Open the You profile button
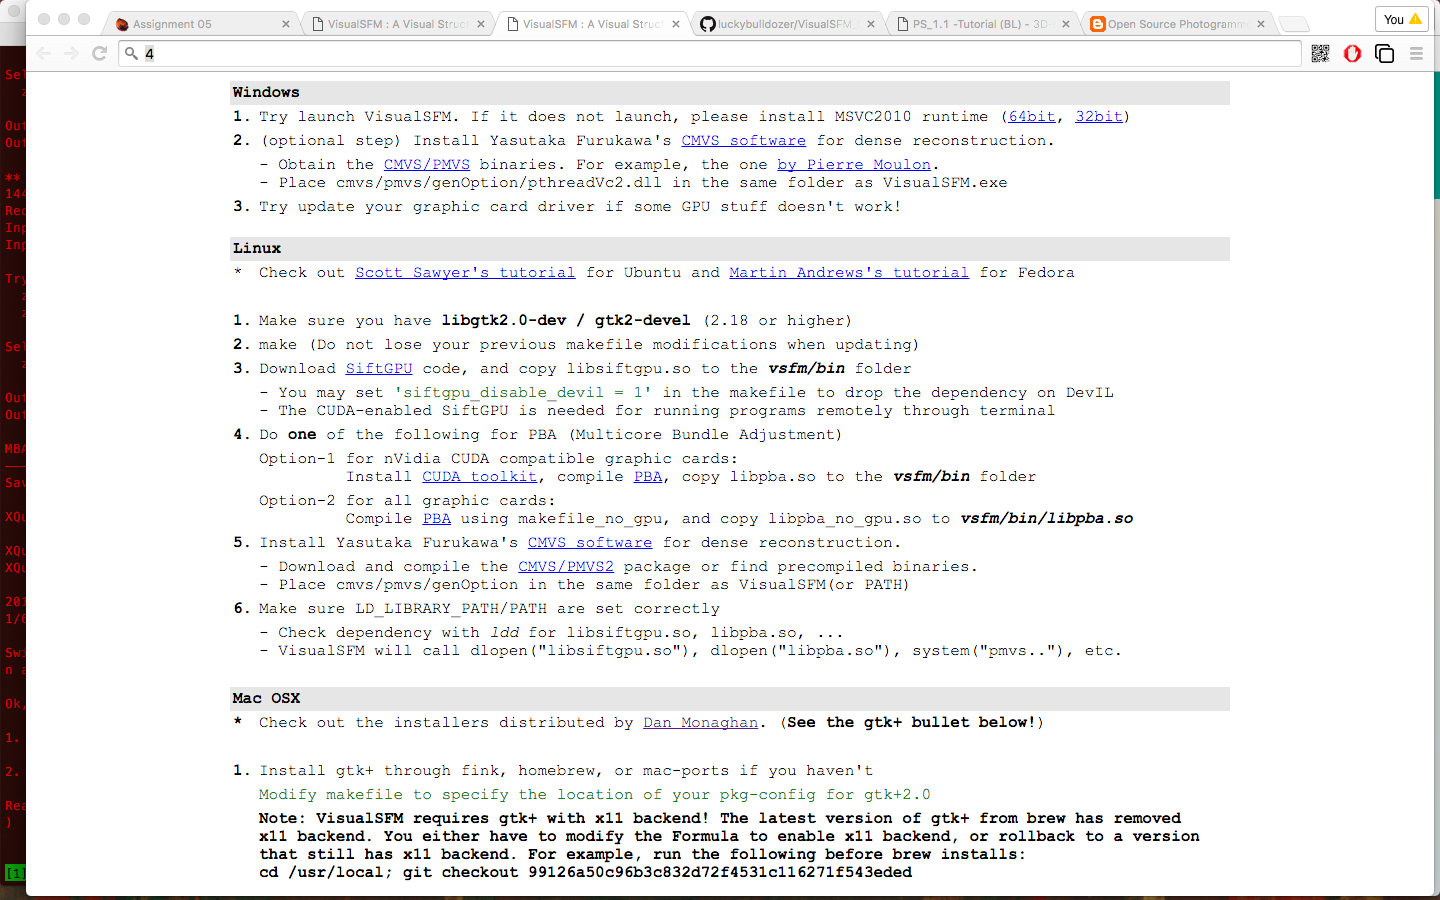 (x=1402, y=19)
